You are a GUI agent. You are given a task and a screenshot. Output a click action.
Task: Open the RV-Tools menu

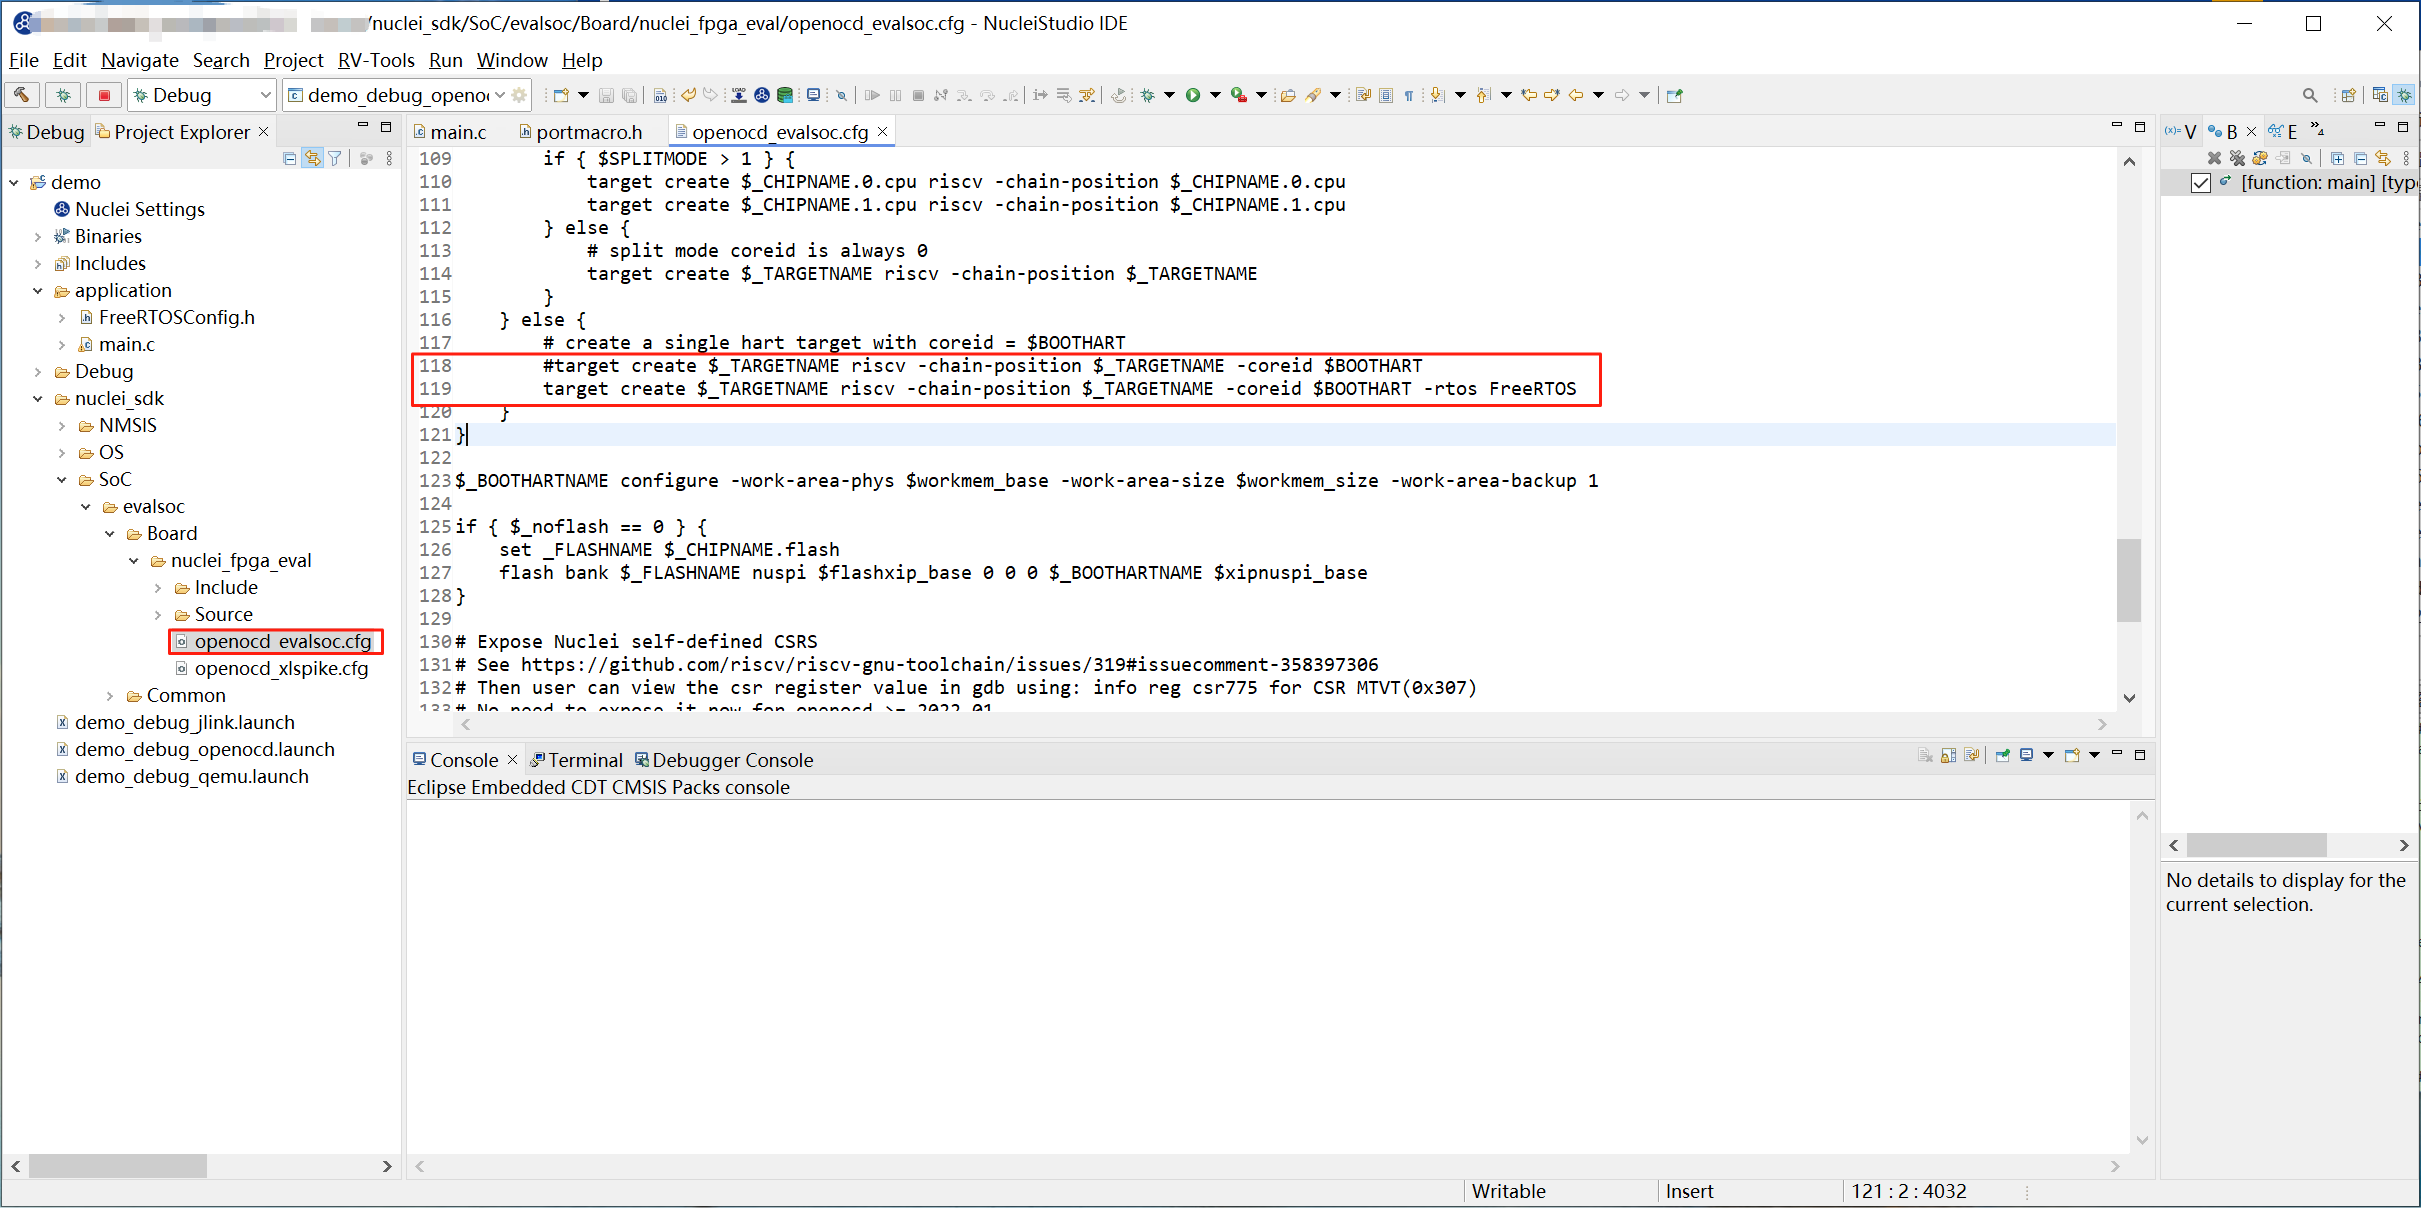tap(375, 60)
